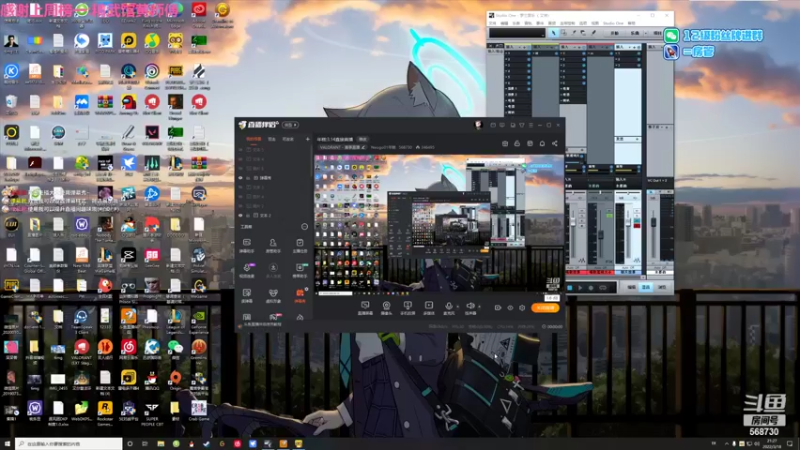Click the second mixer channel fader in Studio One
The image size is (800, 450).
(x=601, y=235)
